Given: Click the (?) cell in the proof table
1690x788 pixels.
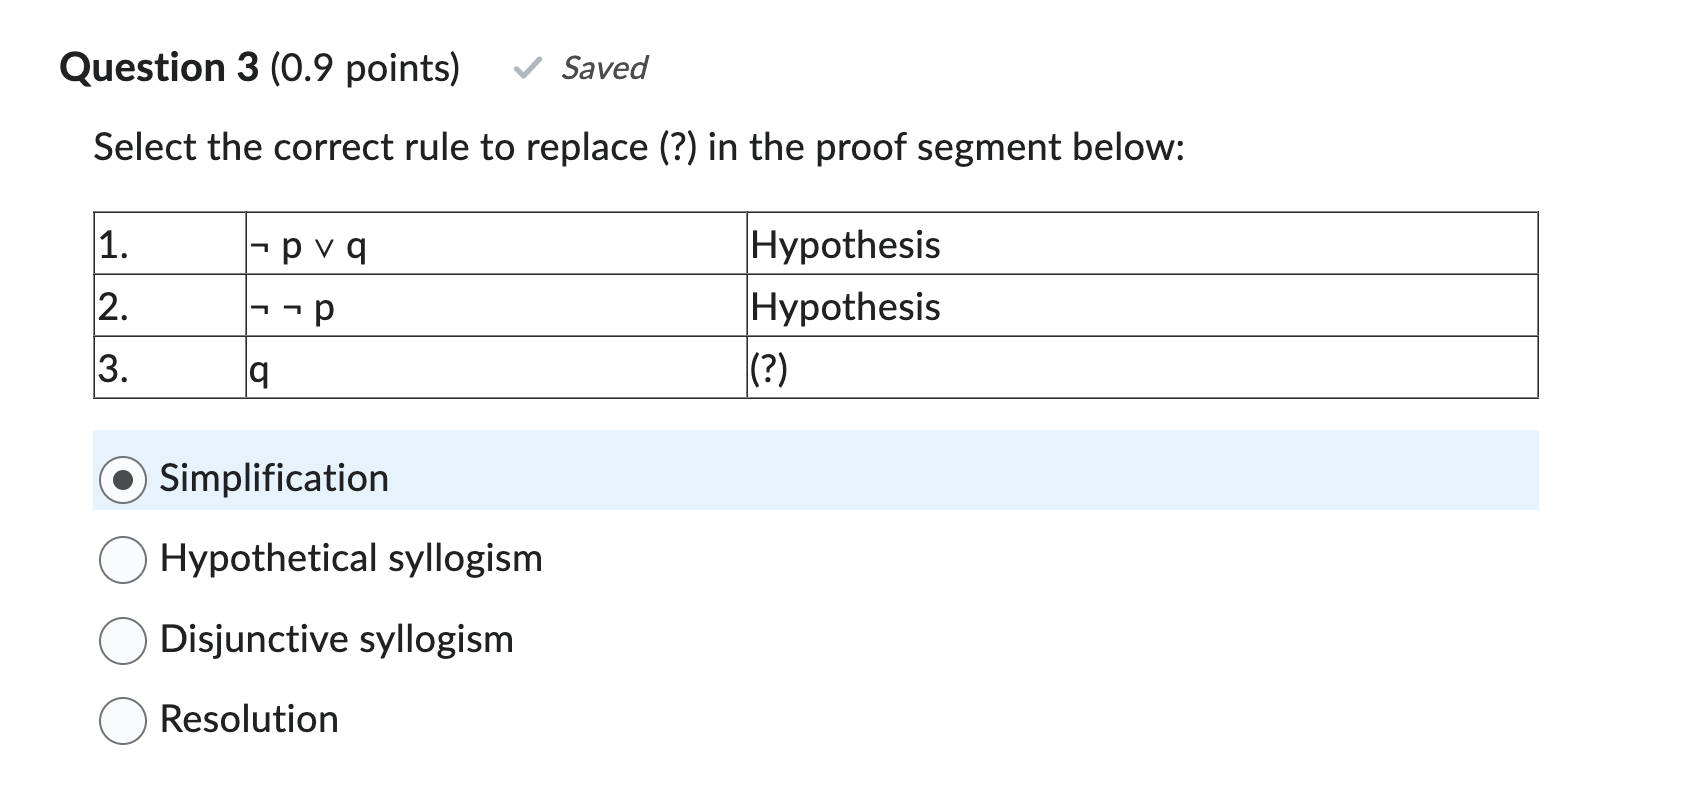Looking at the screenshot, I should click(1142, 368).
